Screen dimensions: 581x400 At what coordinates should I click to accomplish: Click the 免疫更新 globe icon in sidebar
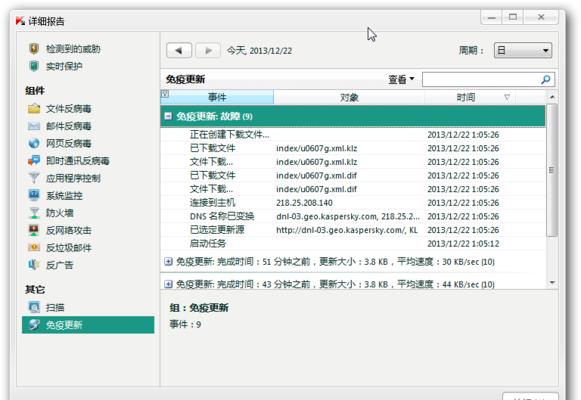pos(34,325)
